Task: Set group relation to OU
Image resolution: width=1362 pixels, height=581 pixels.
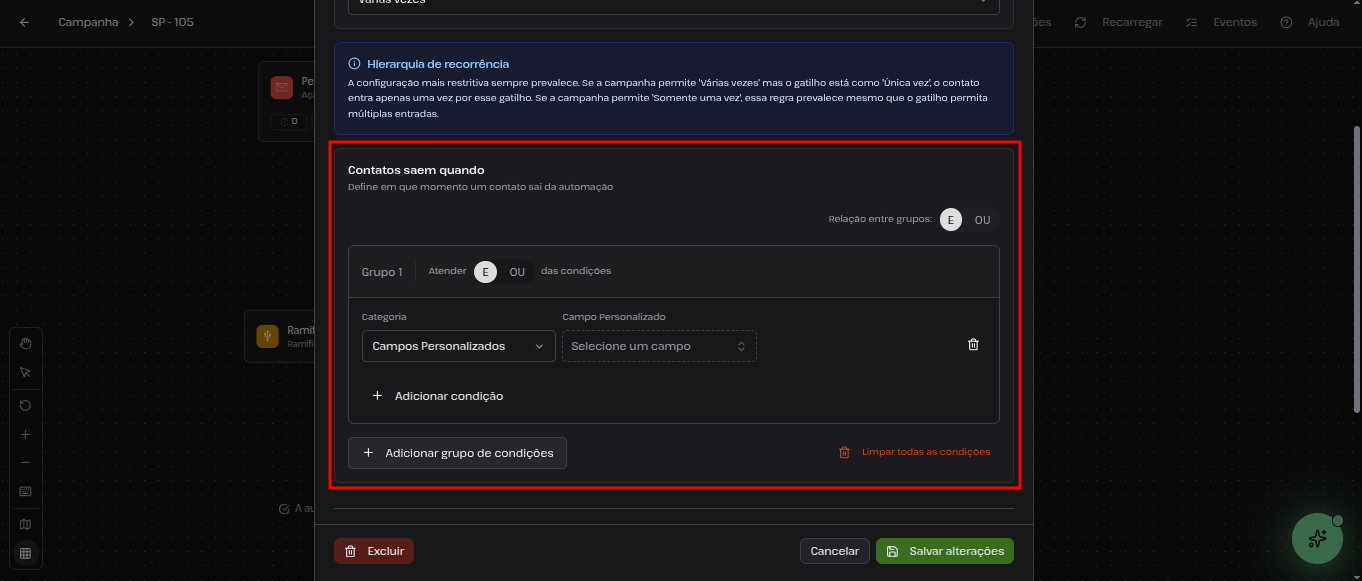Action: (x=982, y=220)
